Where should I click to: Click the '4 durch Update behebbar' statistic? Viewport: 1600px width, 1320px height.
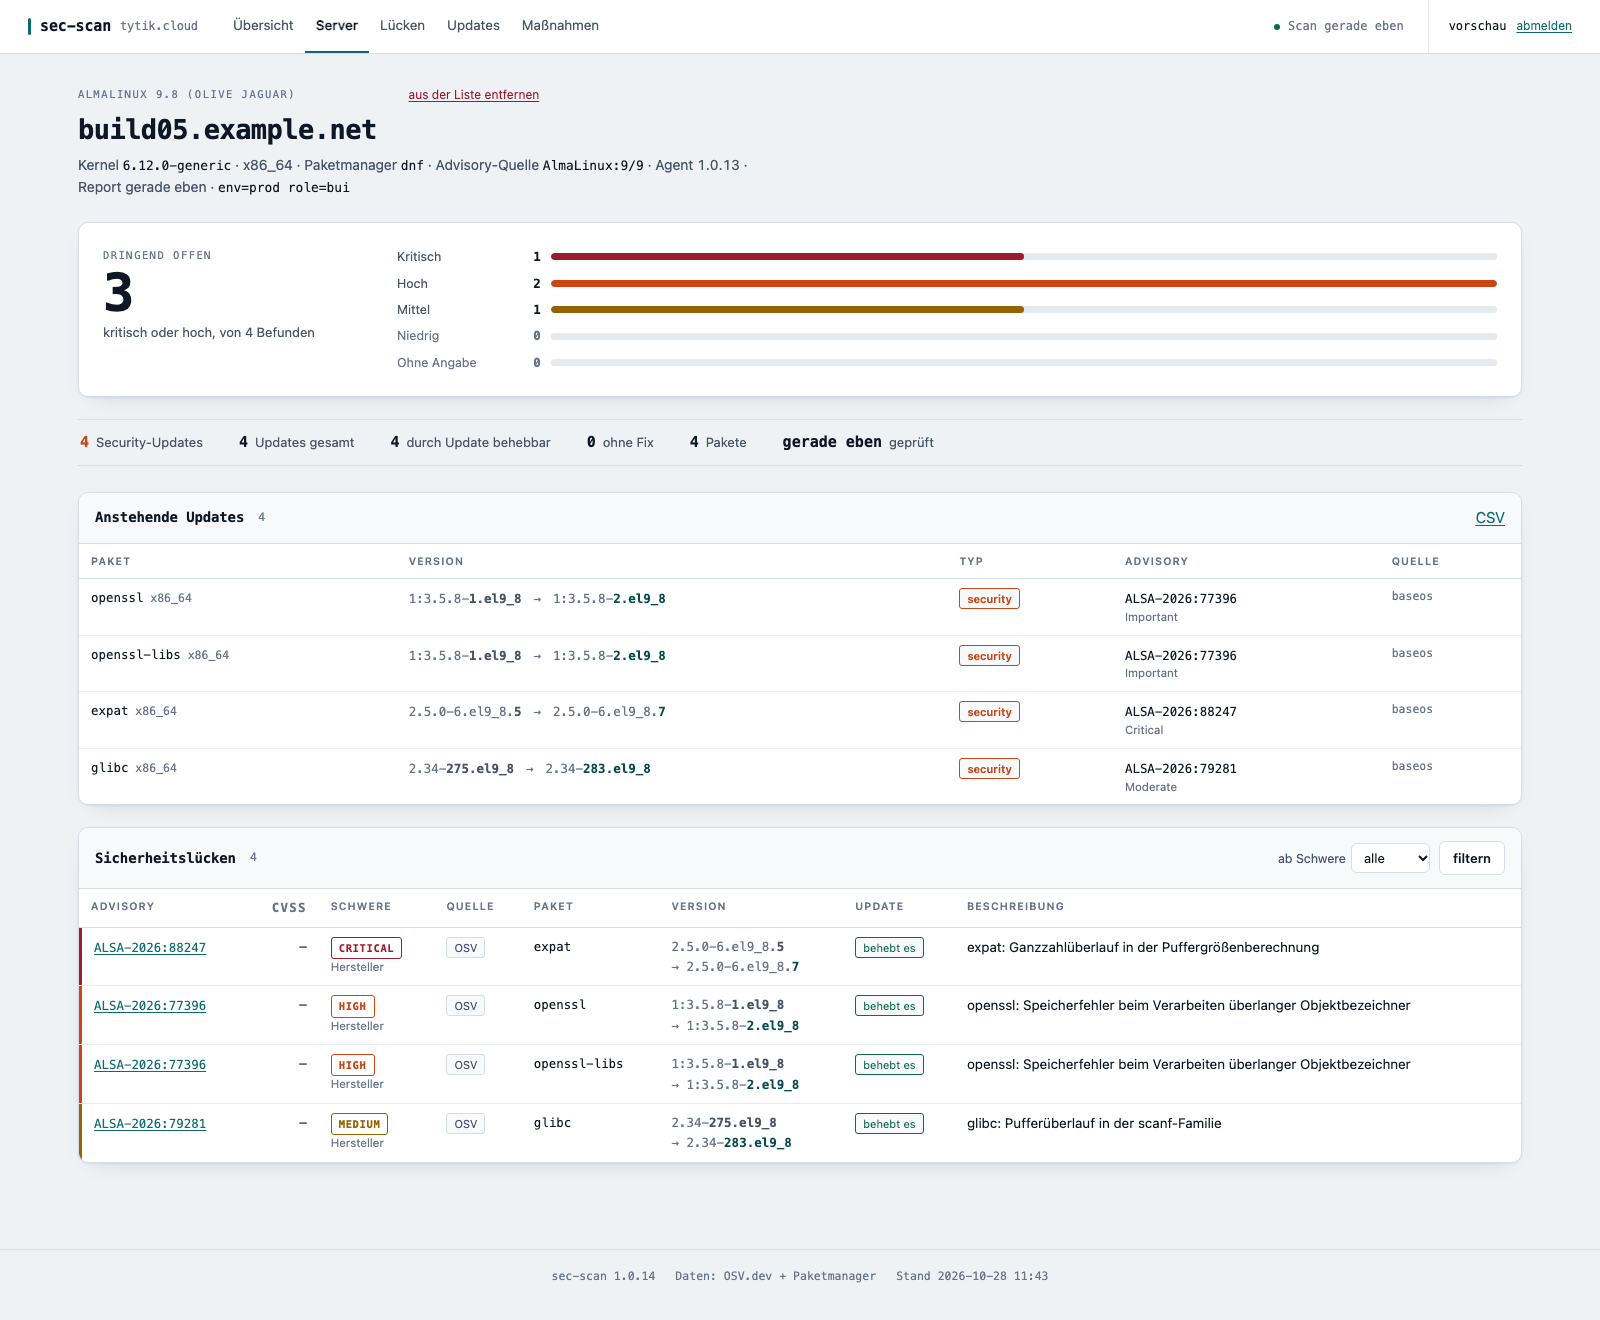pyautogui.click(x=470, y=442)
